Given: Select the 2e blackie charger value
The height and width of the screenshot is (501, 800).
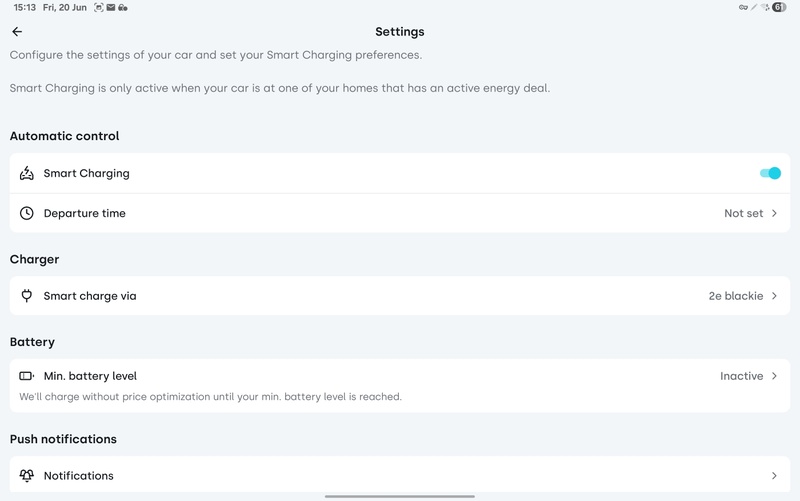Looking at the screenshot, I should point(735,296).
